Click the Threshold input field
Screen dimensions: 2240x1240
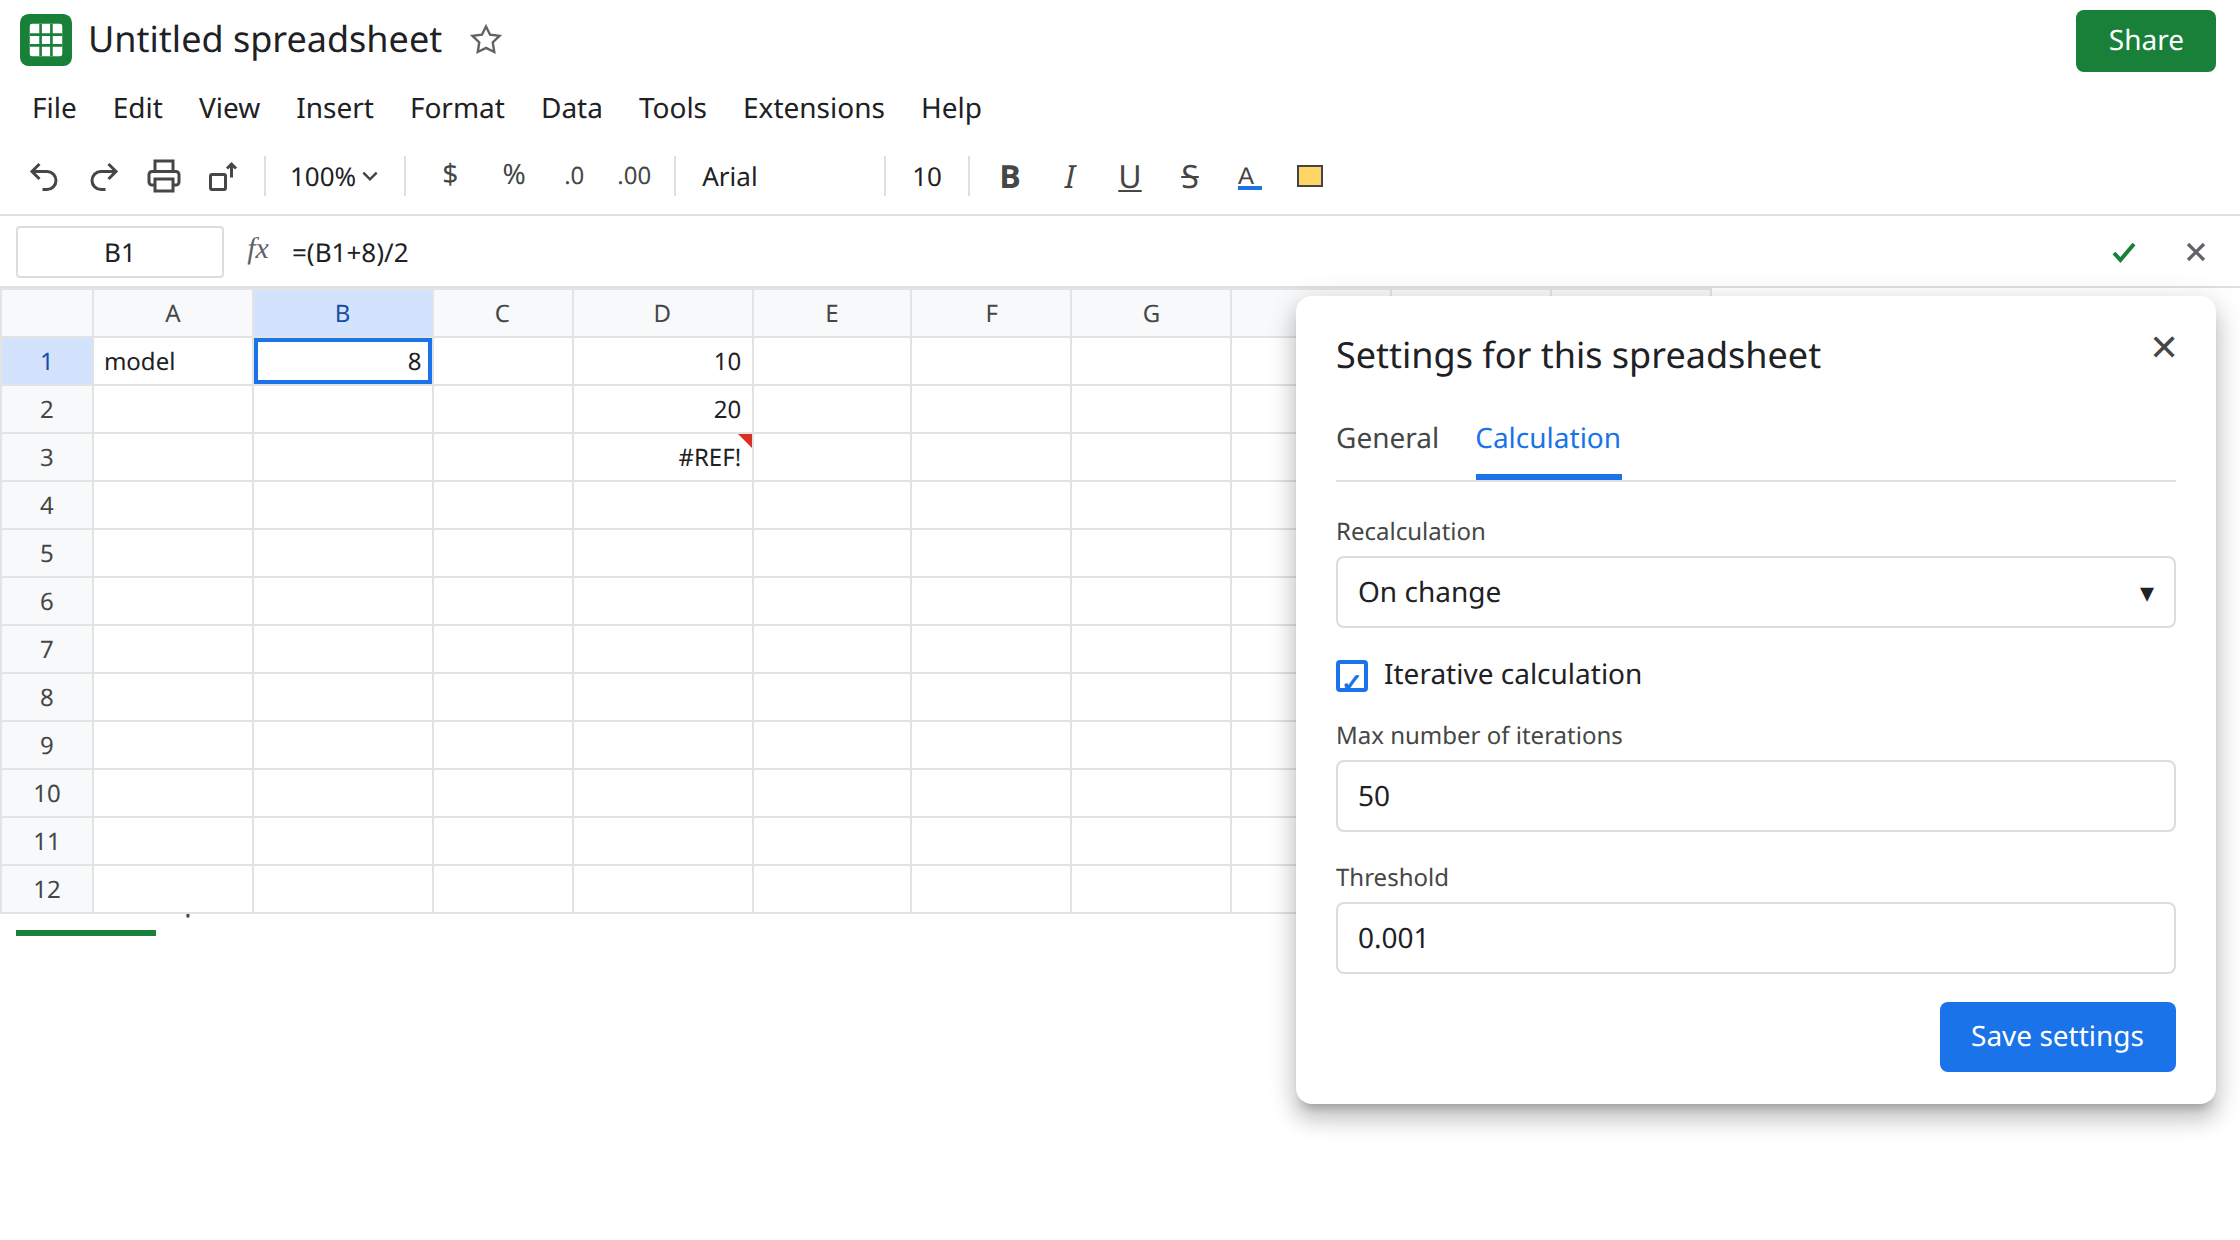tap(1755, 938)
